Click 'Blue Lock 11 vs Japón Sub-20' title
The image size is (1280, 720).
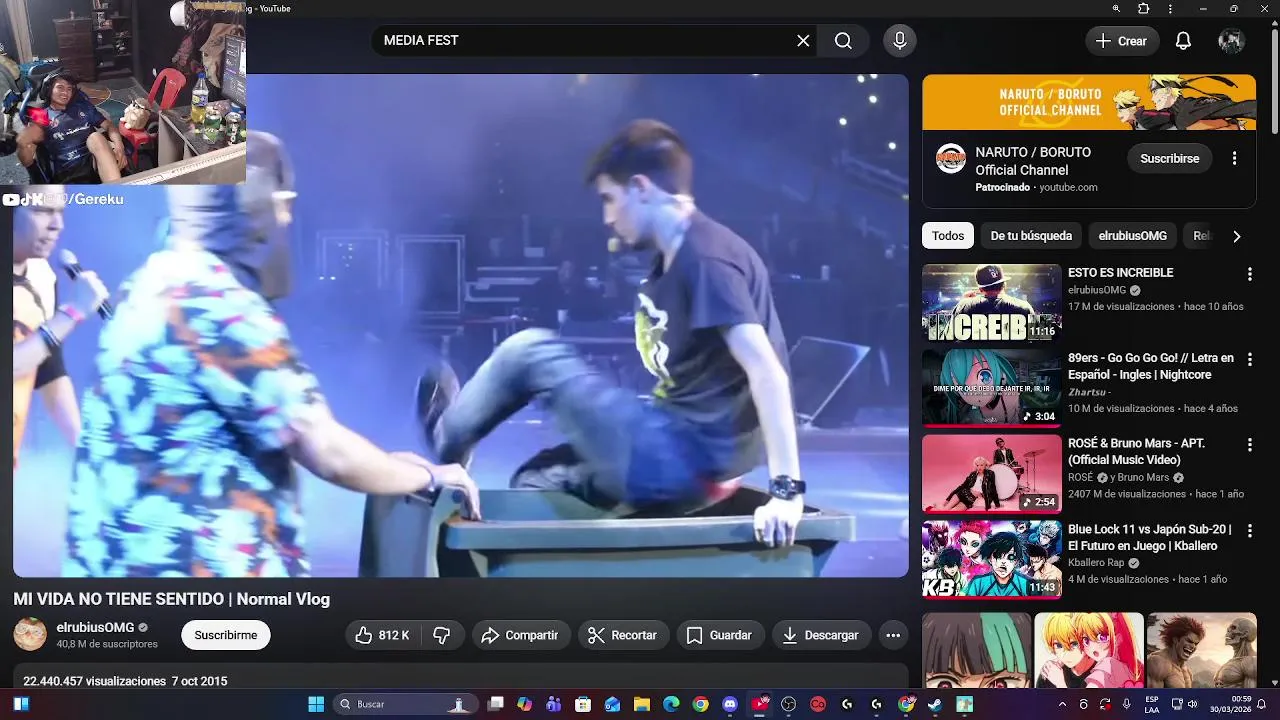coord(1150,537)
